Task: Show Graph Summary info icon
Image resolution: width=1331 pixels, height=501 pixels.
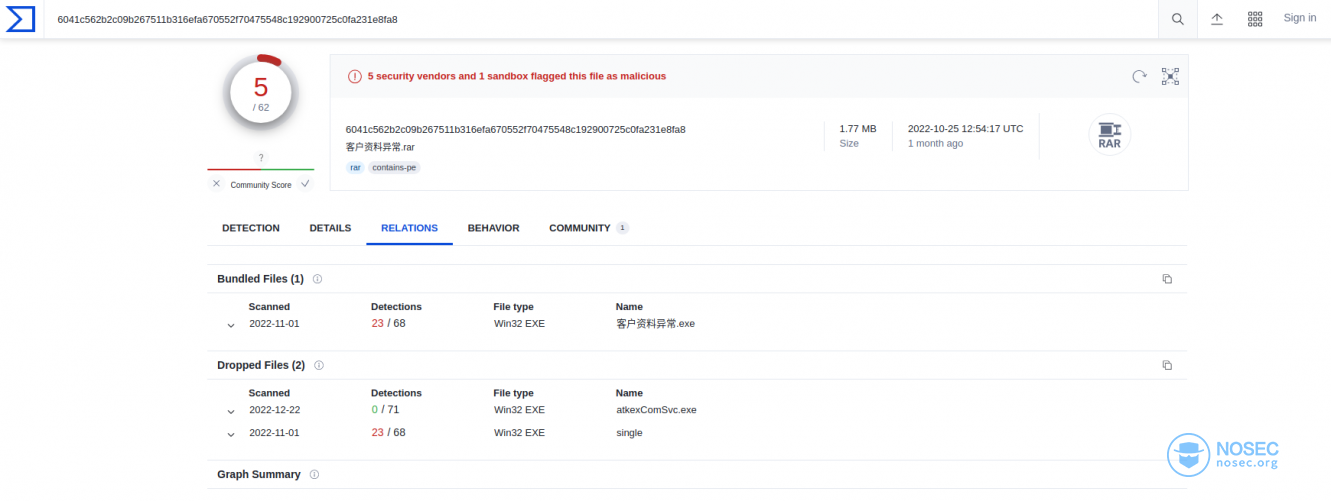Action: [x=314, y=475]
